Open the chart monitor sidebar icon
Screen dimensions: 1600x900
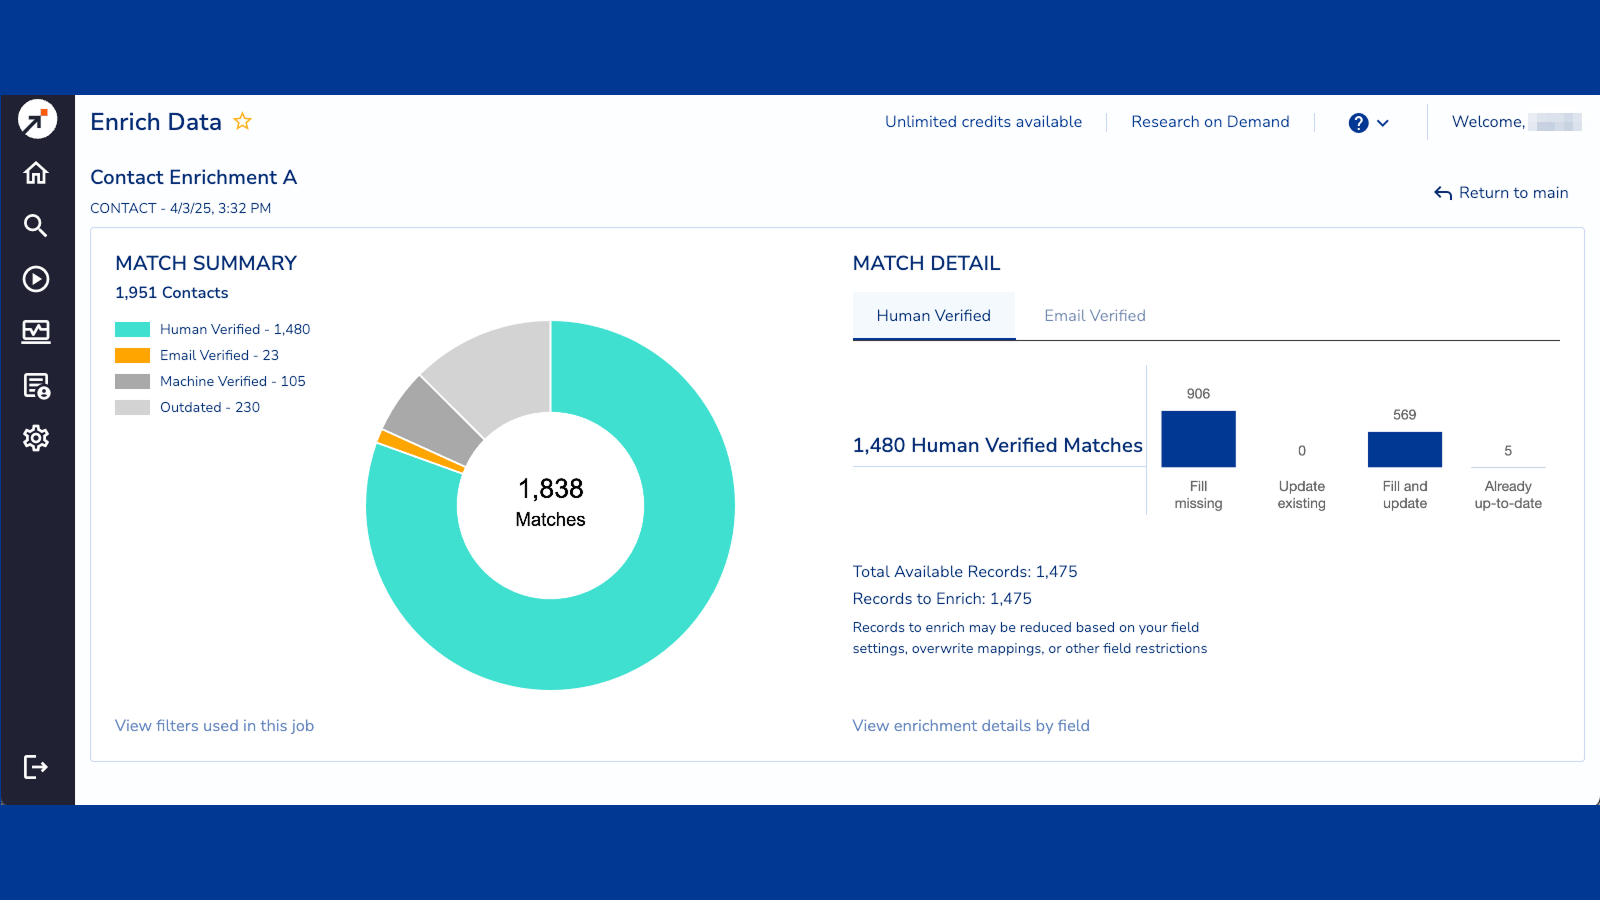[x=36, y=332]
